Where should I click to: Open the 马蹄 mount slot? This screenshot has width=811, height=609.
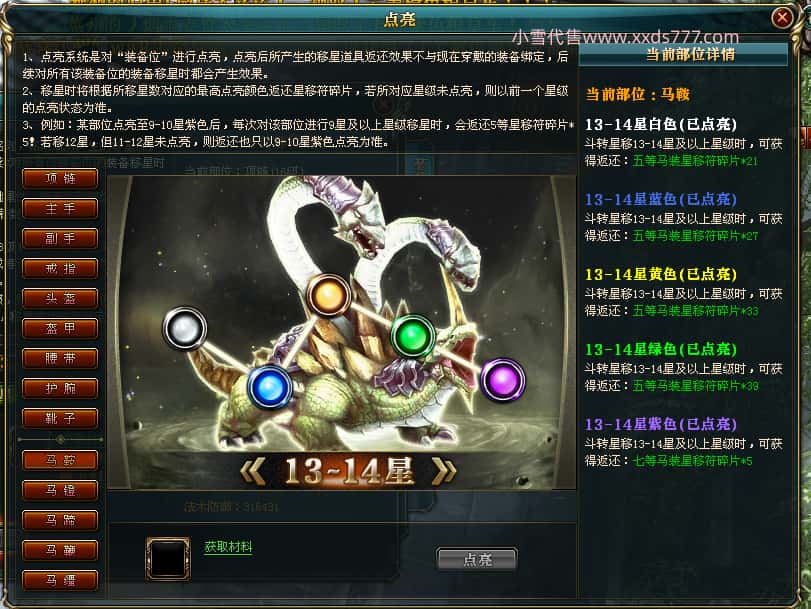point(60,520)
